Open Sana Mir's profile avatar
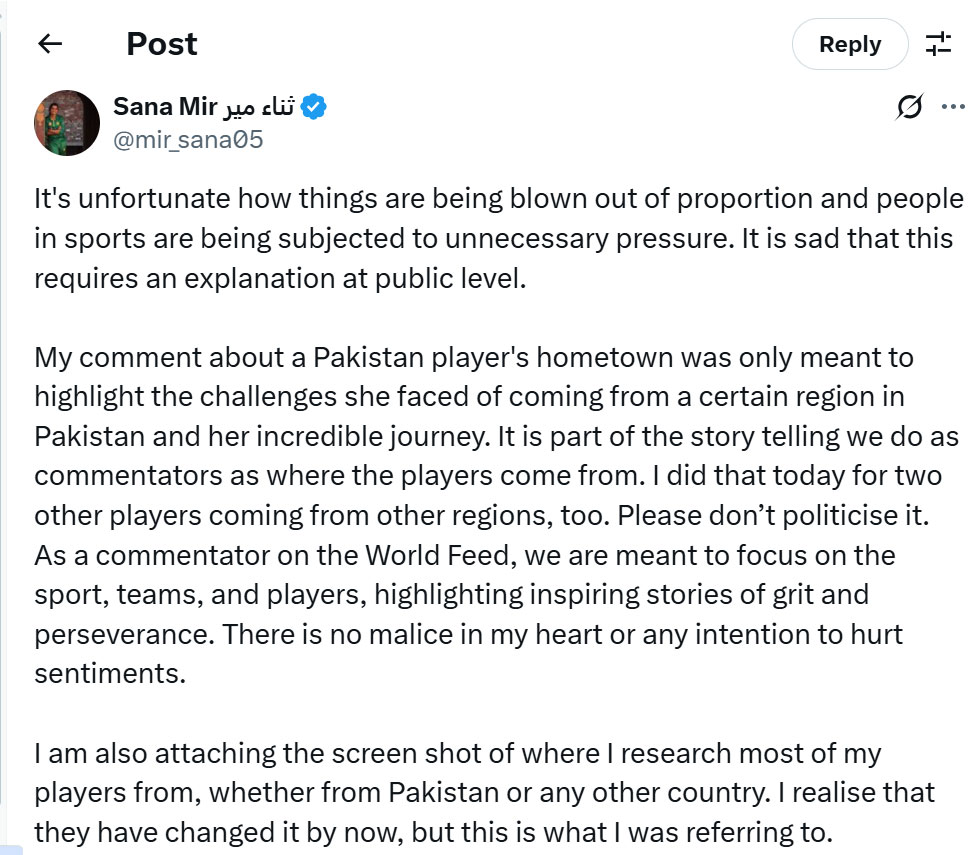The height and width of the screenshot is (855, 978). (x=67, y=122)
